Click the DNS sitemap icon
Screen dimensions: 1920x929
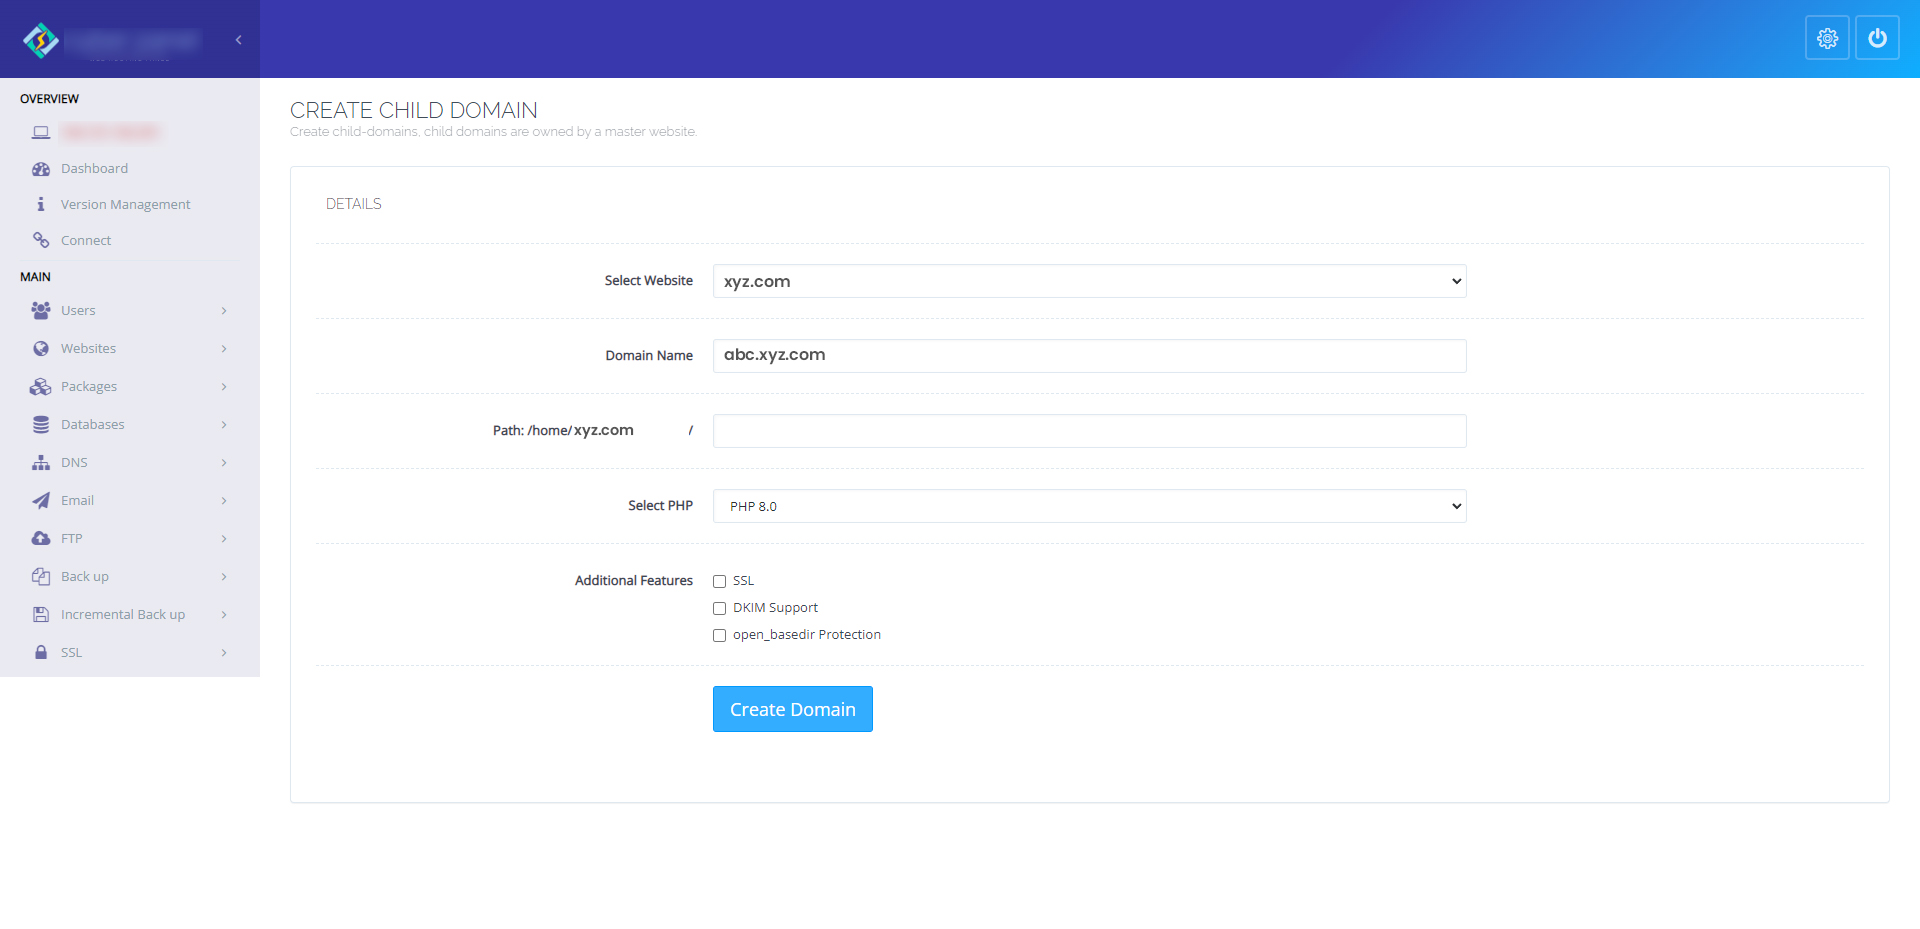pyautogui.click(x=41, y=463)
